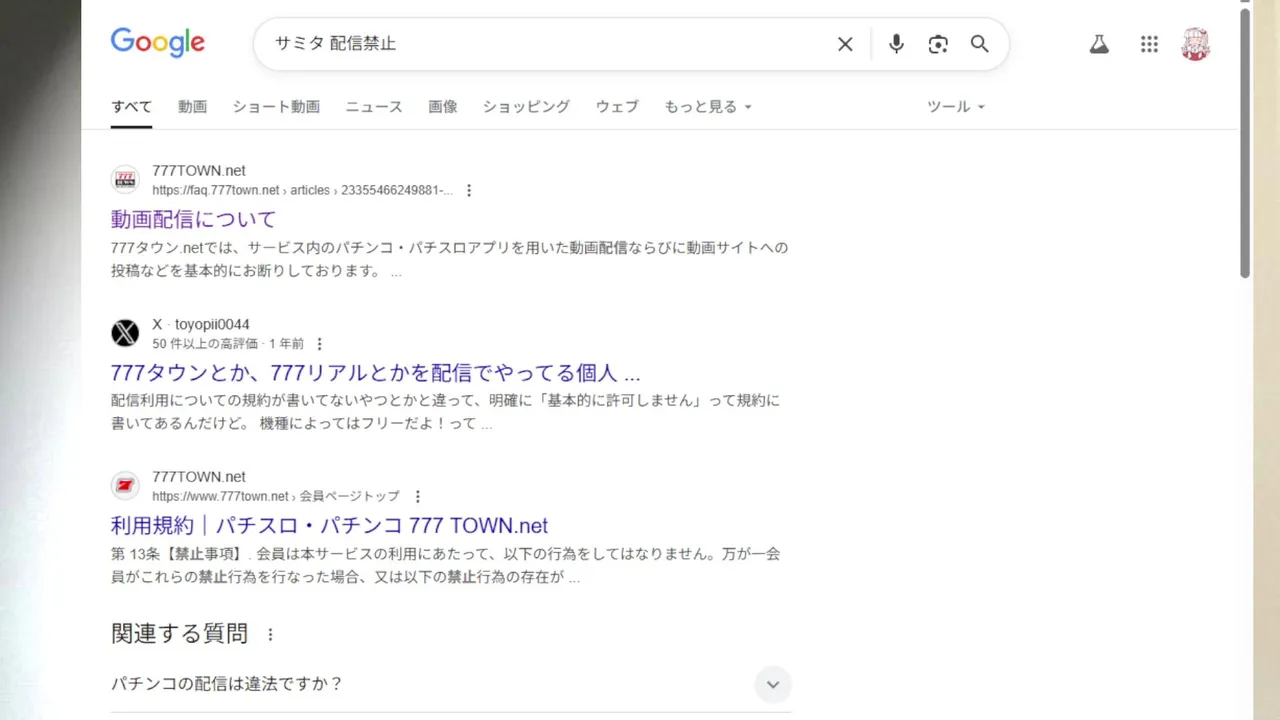The image size is (1280, 720).
Task: Switch to the ウェブ tab
Action: click(617, 106)
